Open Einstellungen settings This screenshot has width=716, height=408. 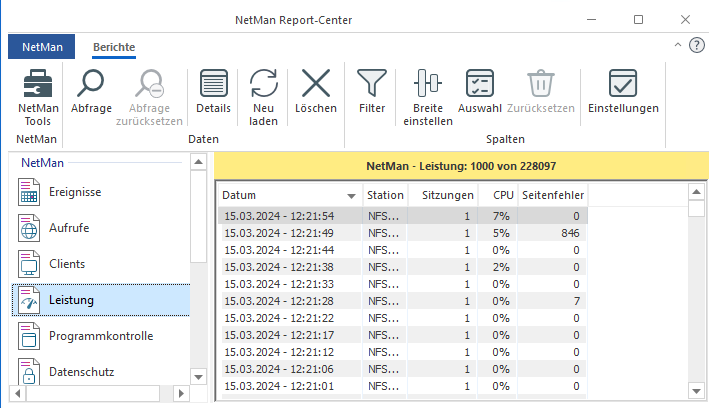623,90
